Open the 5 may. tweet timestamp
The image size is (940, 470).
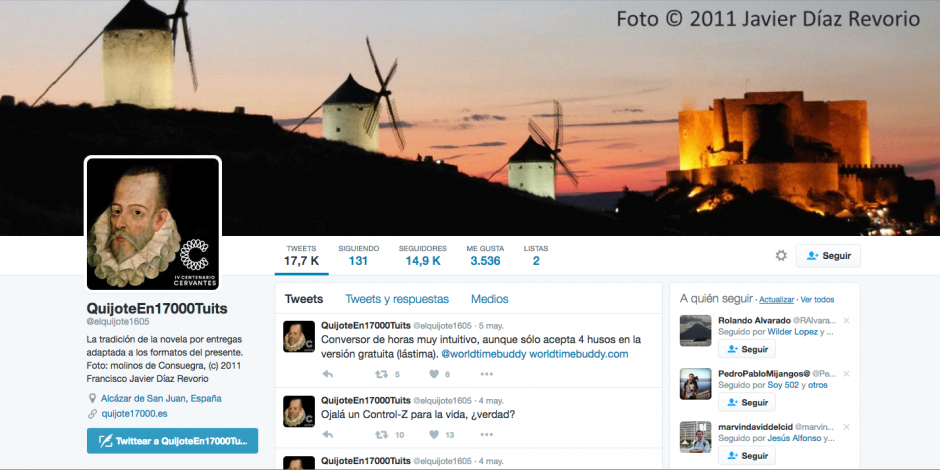[492, 326]
